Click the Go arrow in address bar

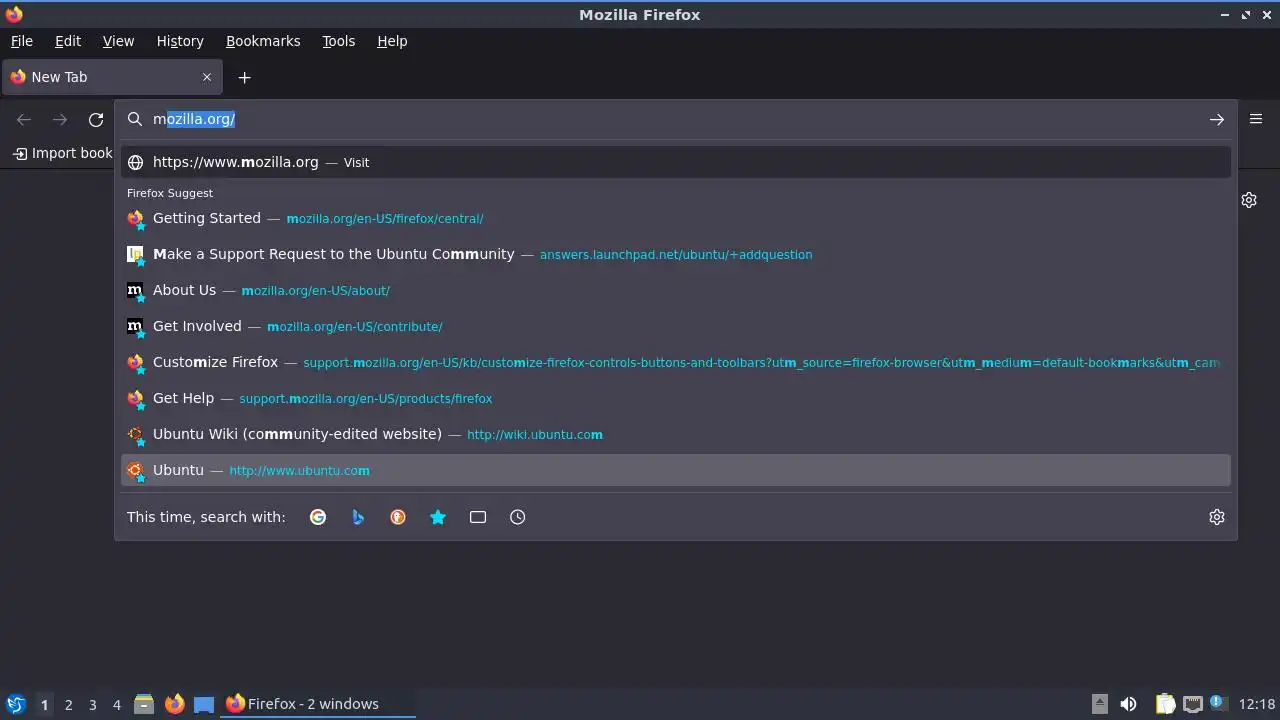coord(1216,119)
